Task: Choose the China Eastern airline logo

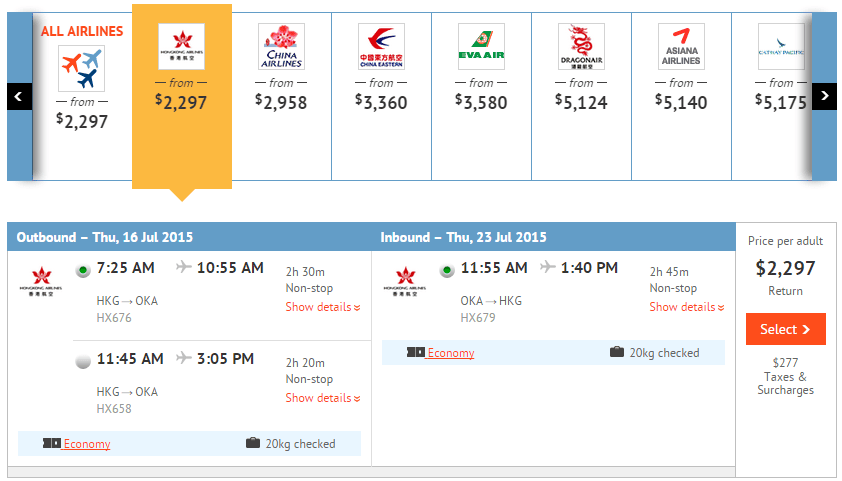Action: point(381,47)
